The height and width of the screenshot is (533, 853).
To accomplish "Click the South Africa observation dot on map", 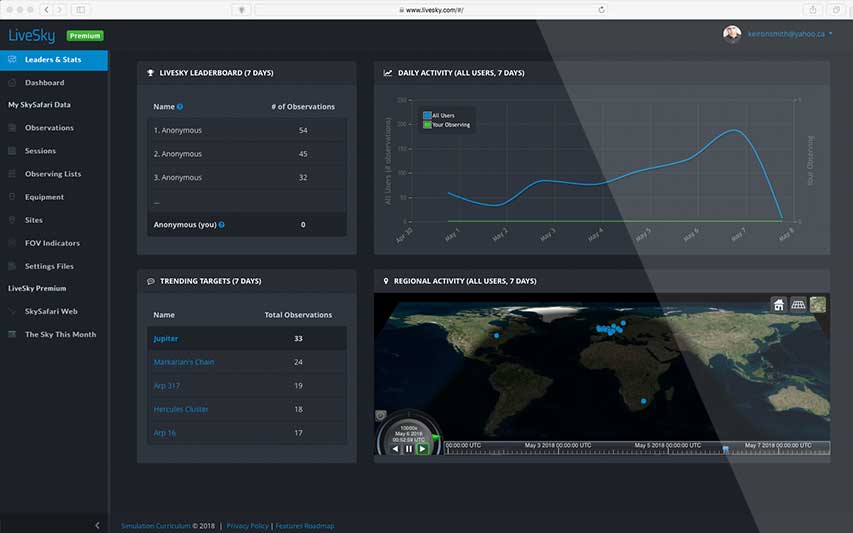I will pyautogui.click(x=644, y=401).
